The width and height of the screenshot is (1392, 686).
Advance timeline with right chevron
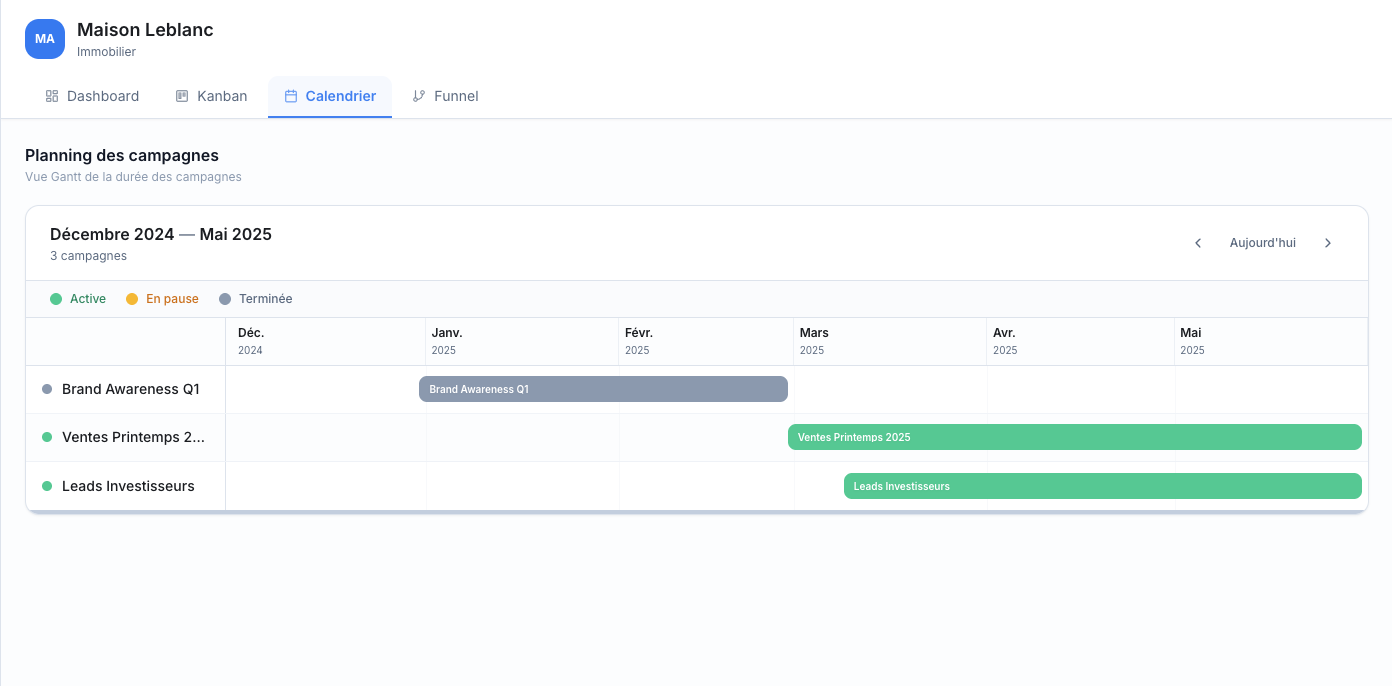pos(1328,243)
